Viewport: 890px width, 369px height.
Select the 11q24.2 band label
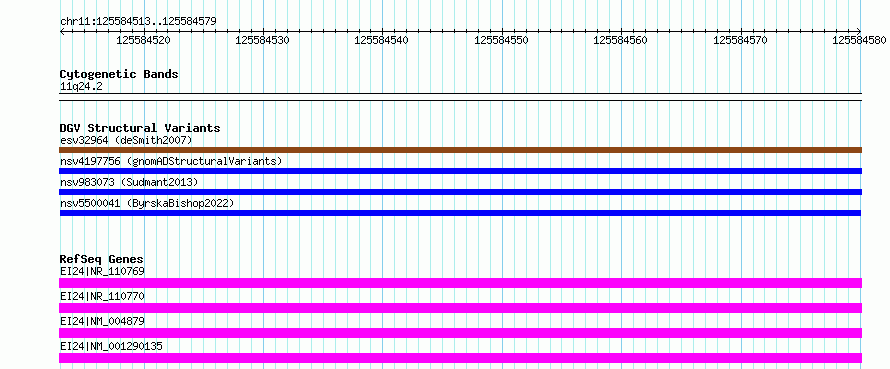(81, 86)
